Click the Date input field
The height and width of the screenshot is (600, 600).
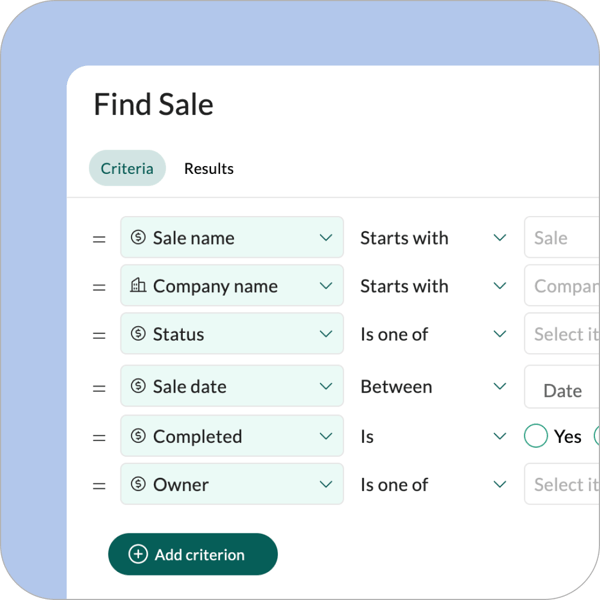click(x=562, y=390)
